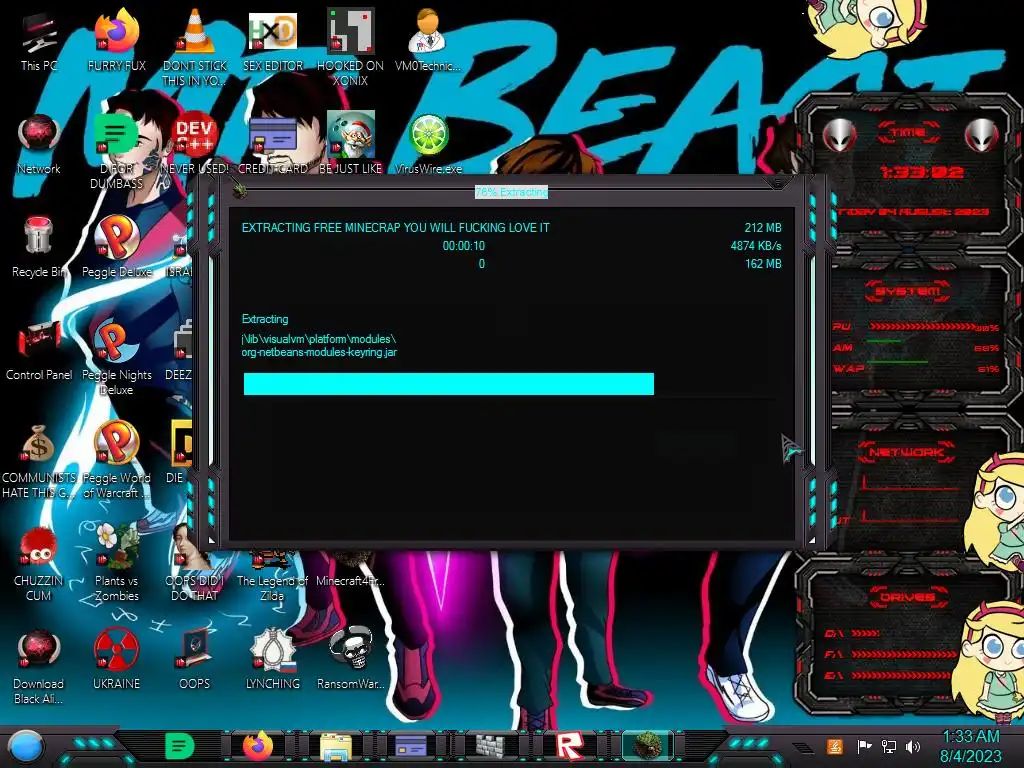Screen dimensions: 1024x768
Task: Launch Peggle World of Warcraft shortcut
Action: click(x=117, y=461)
